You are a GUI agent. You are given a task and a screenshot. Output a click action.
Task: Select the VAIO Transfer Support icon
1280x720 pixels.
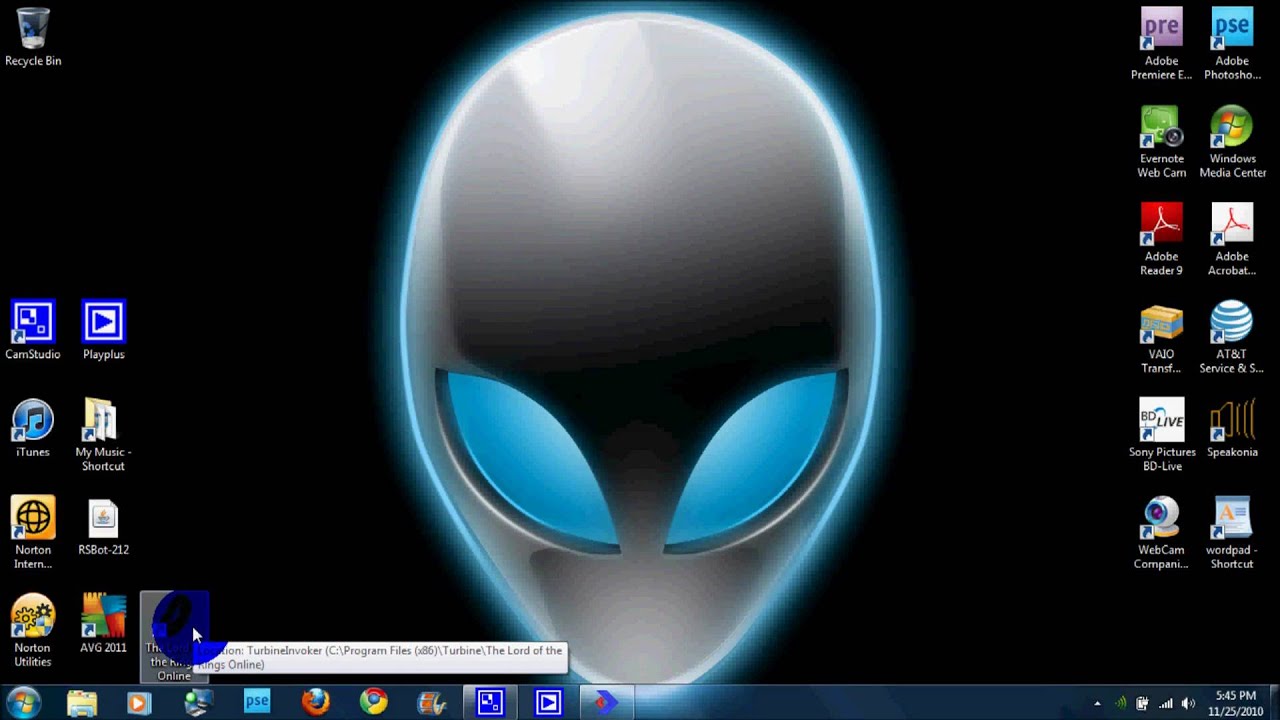point(1162,338)
